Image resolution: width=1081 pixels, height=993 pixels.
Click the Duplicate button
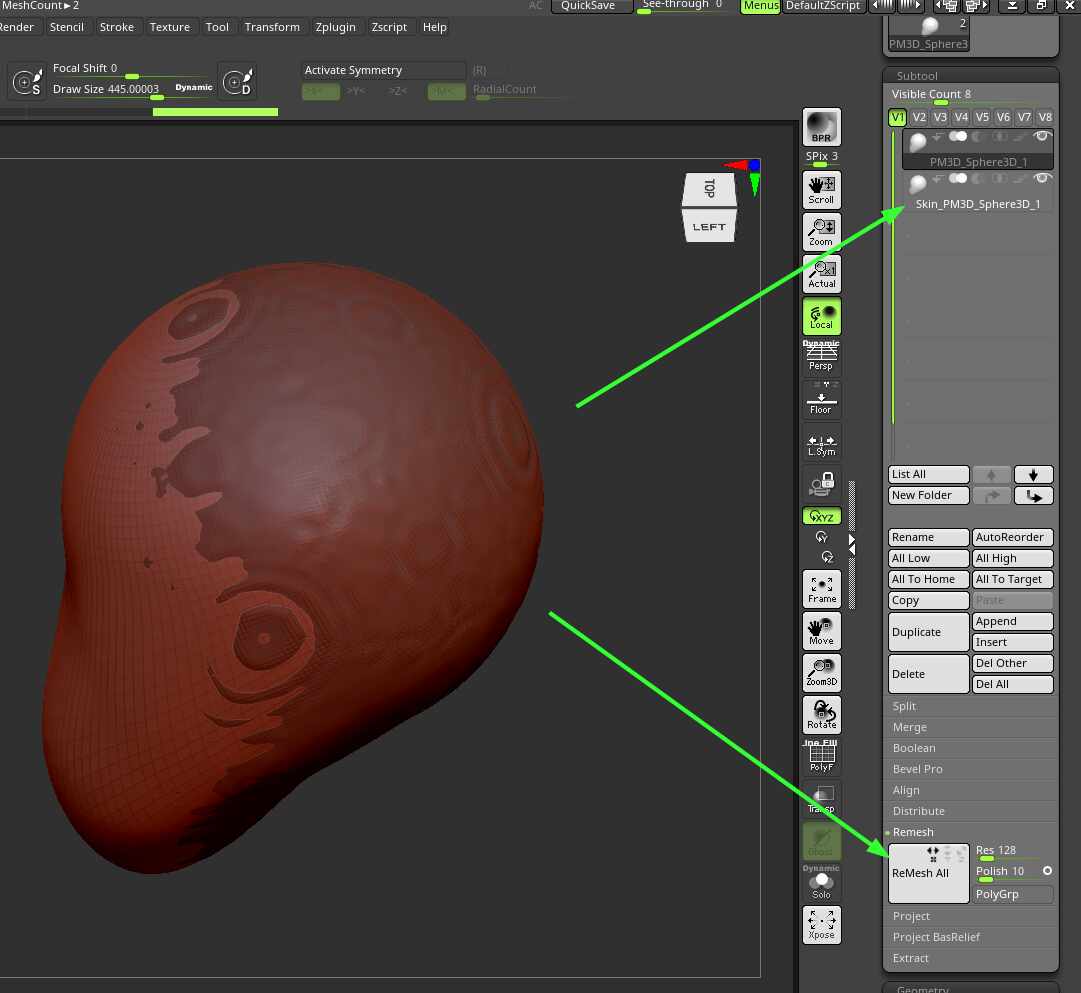[x=929, y=632]
